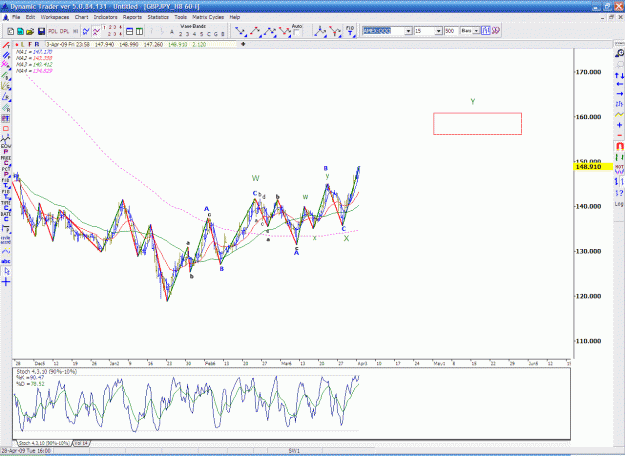625x456 pixels.
Task: Click the vertical split-window icon
Action: click(140, 31)
